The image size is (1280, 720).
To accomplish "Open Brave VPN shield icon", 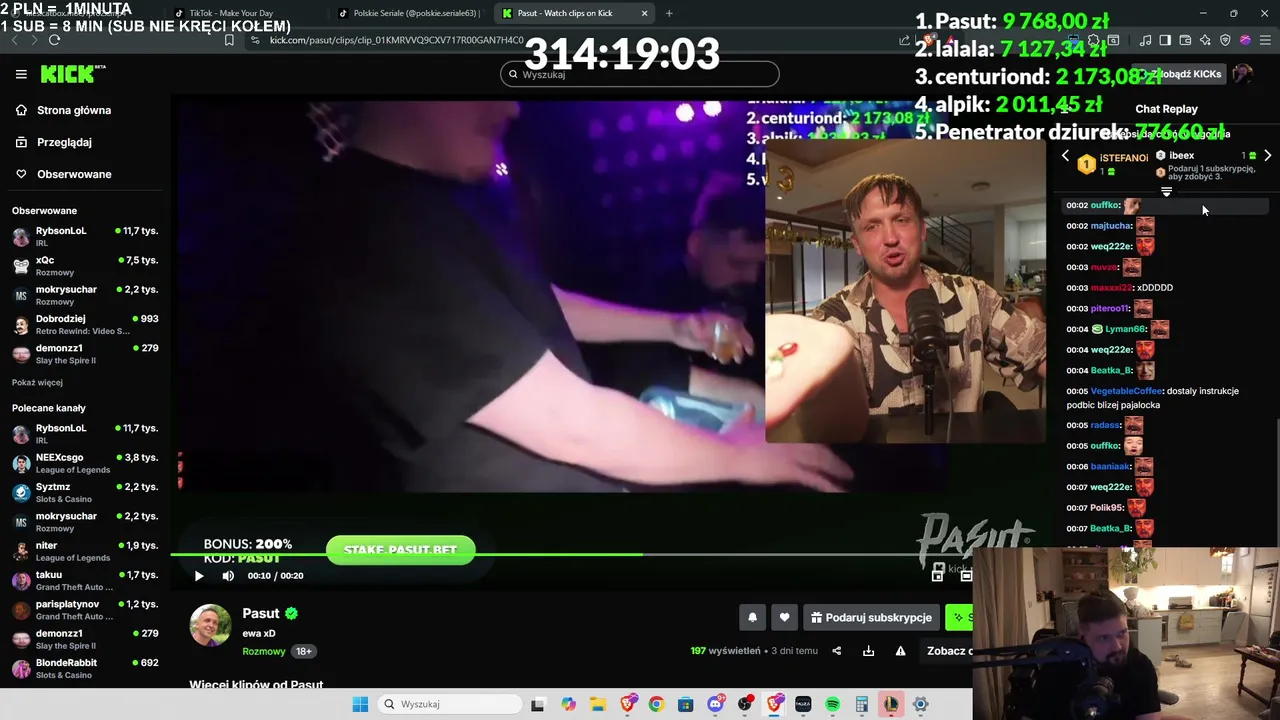I will pyautogui.click(x=1225, y=40).
